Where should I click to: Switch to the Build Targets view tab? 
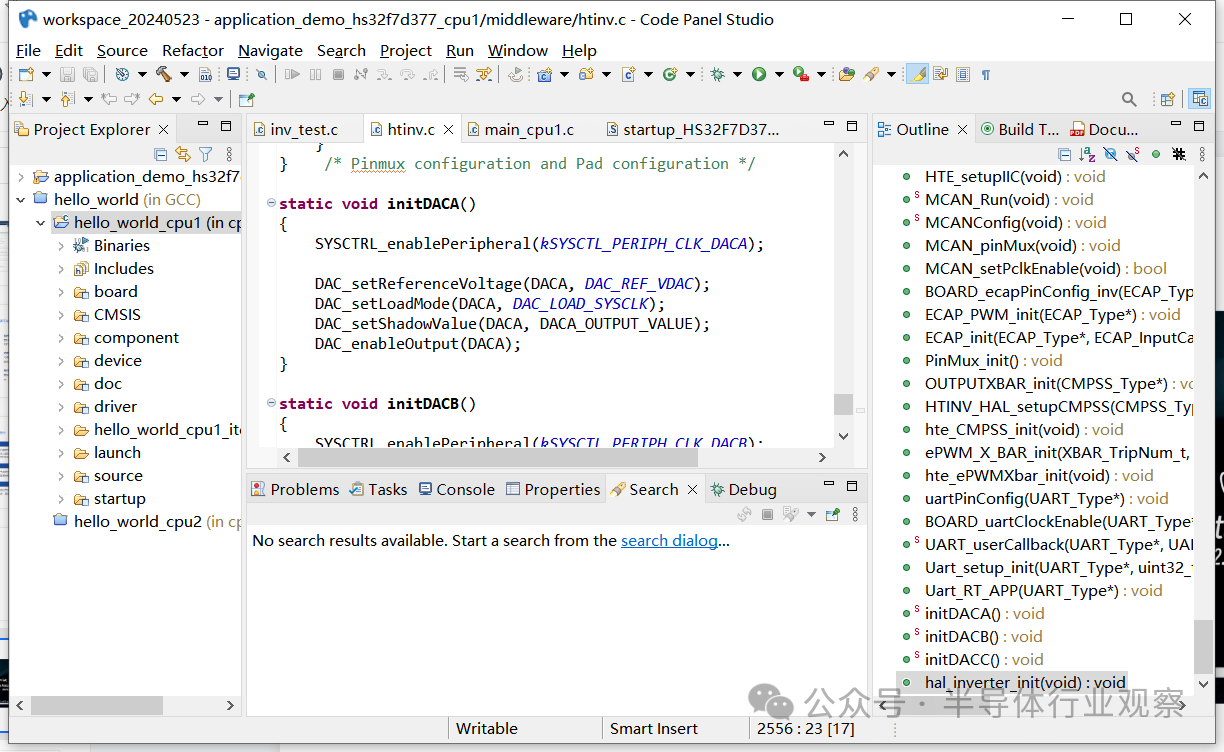click(x=1019, y=129)
